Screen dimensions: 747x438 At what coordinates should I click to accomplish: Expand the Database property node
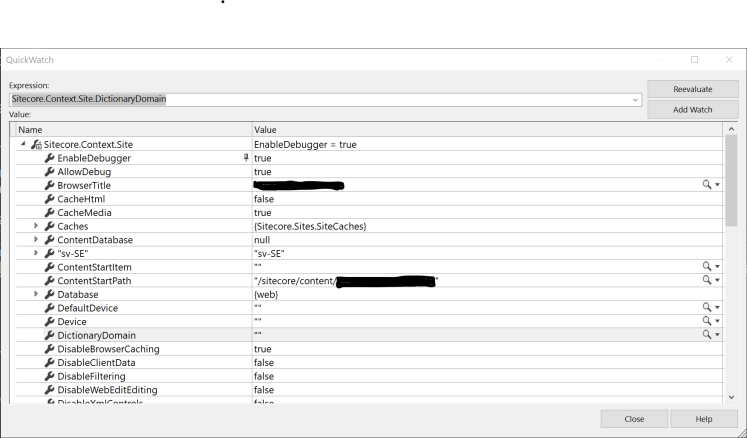[36, 294]
